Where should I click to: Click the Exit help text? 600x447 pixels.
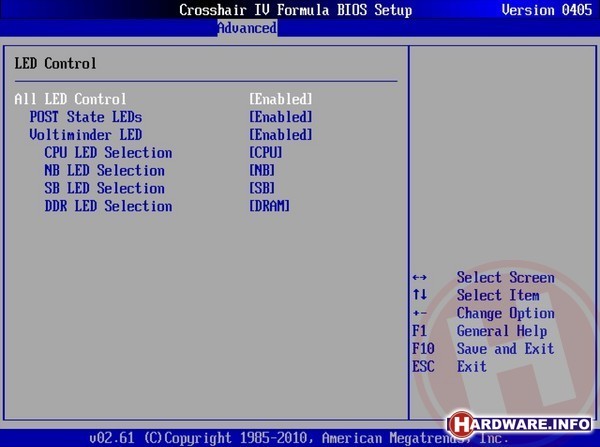[472, 367]
